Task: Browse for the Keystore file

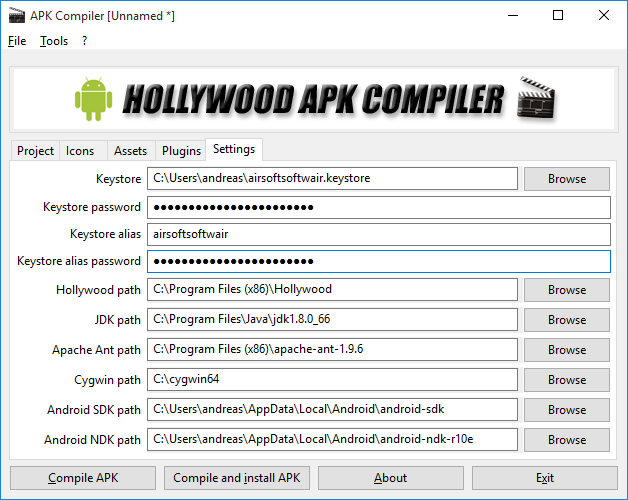Action: (x=567, y=179)
